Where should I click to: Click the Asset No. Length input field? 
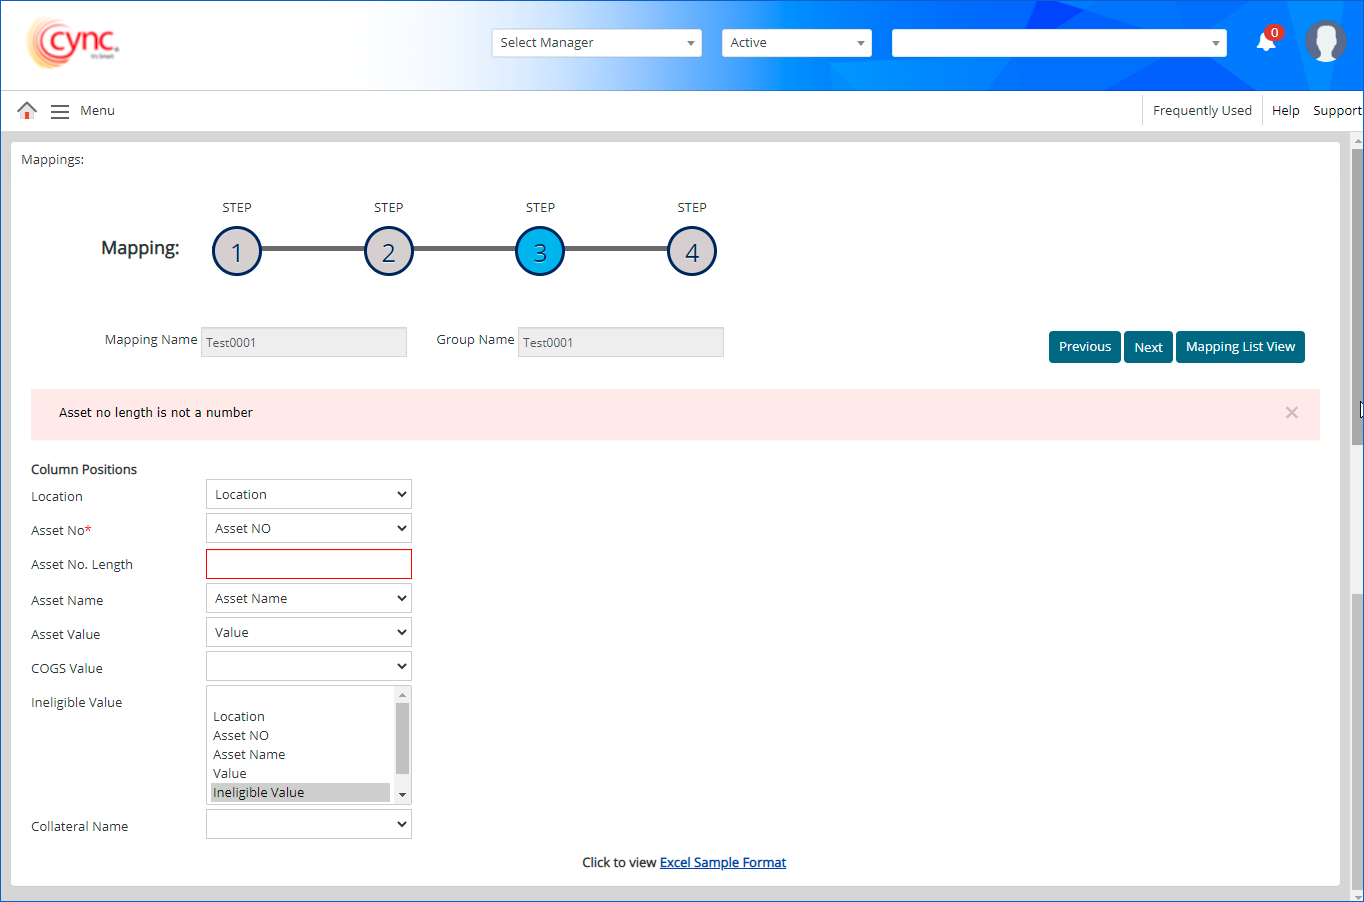308,565
